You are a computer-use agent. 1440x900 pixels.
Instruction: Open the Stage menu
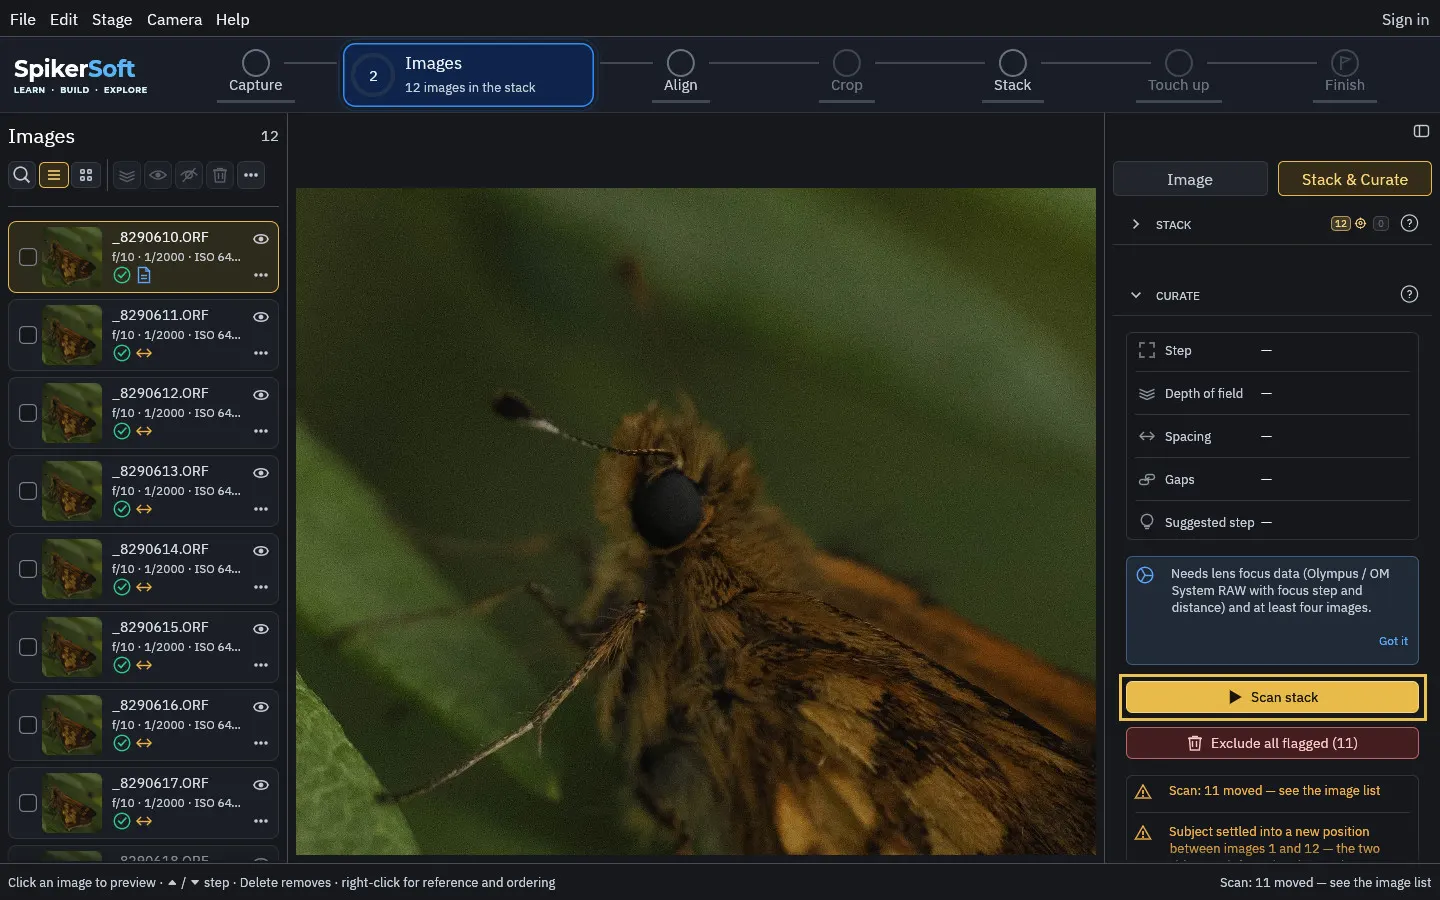tap(112, 19)
